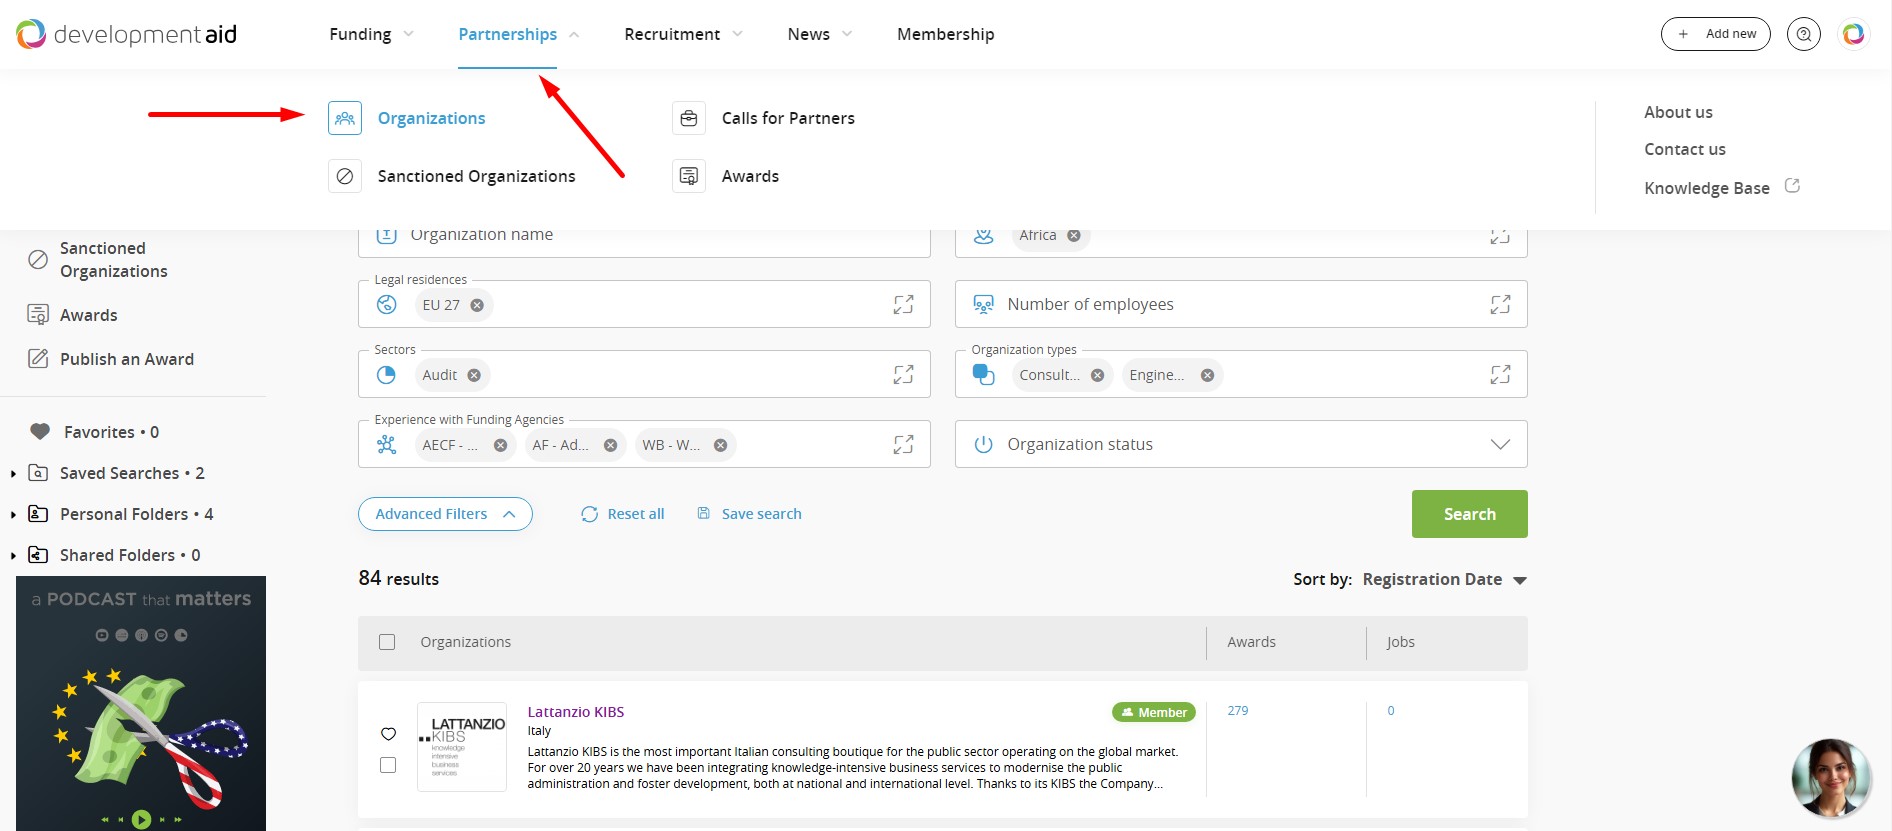Viewport: 1892px width, 831px height.
Task: Collapse the Advanced Filters panel
Action: 445,514
